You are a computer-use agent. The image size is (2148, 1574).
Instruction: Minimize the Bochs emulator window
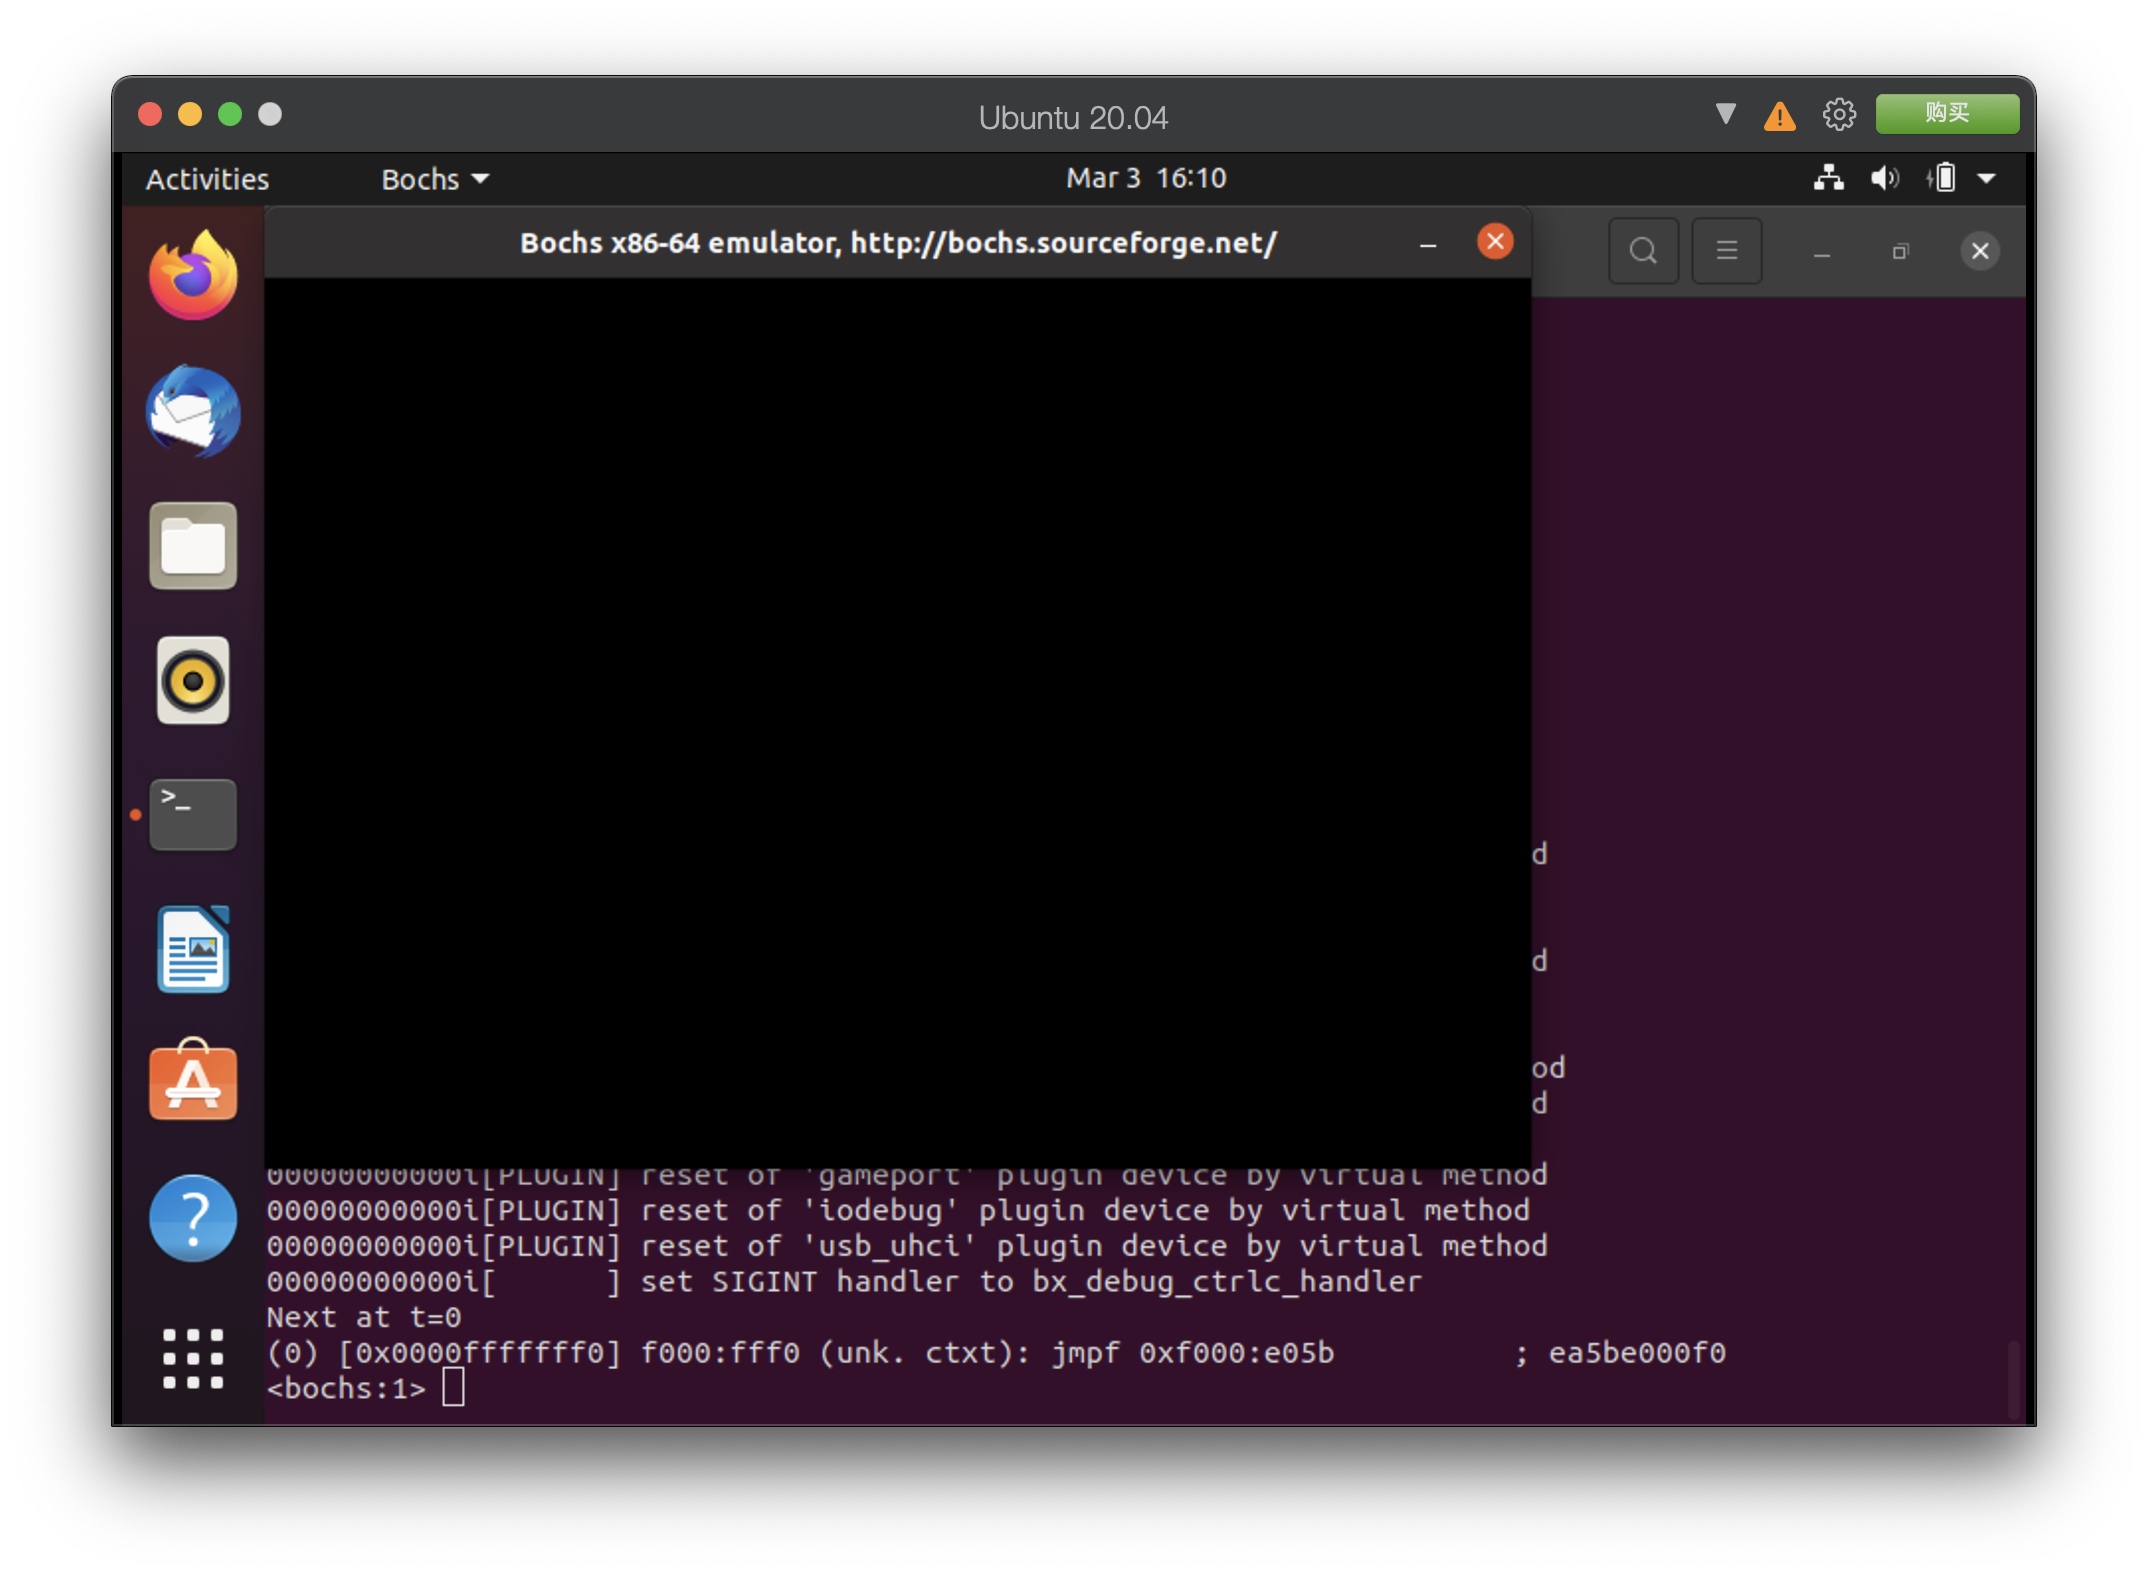click(1428, 244)
